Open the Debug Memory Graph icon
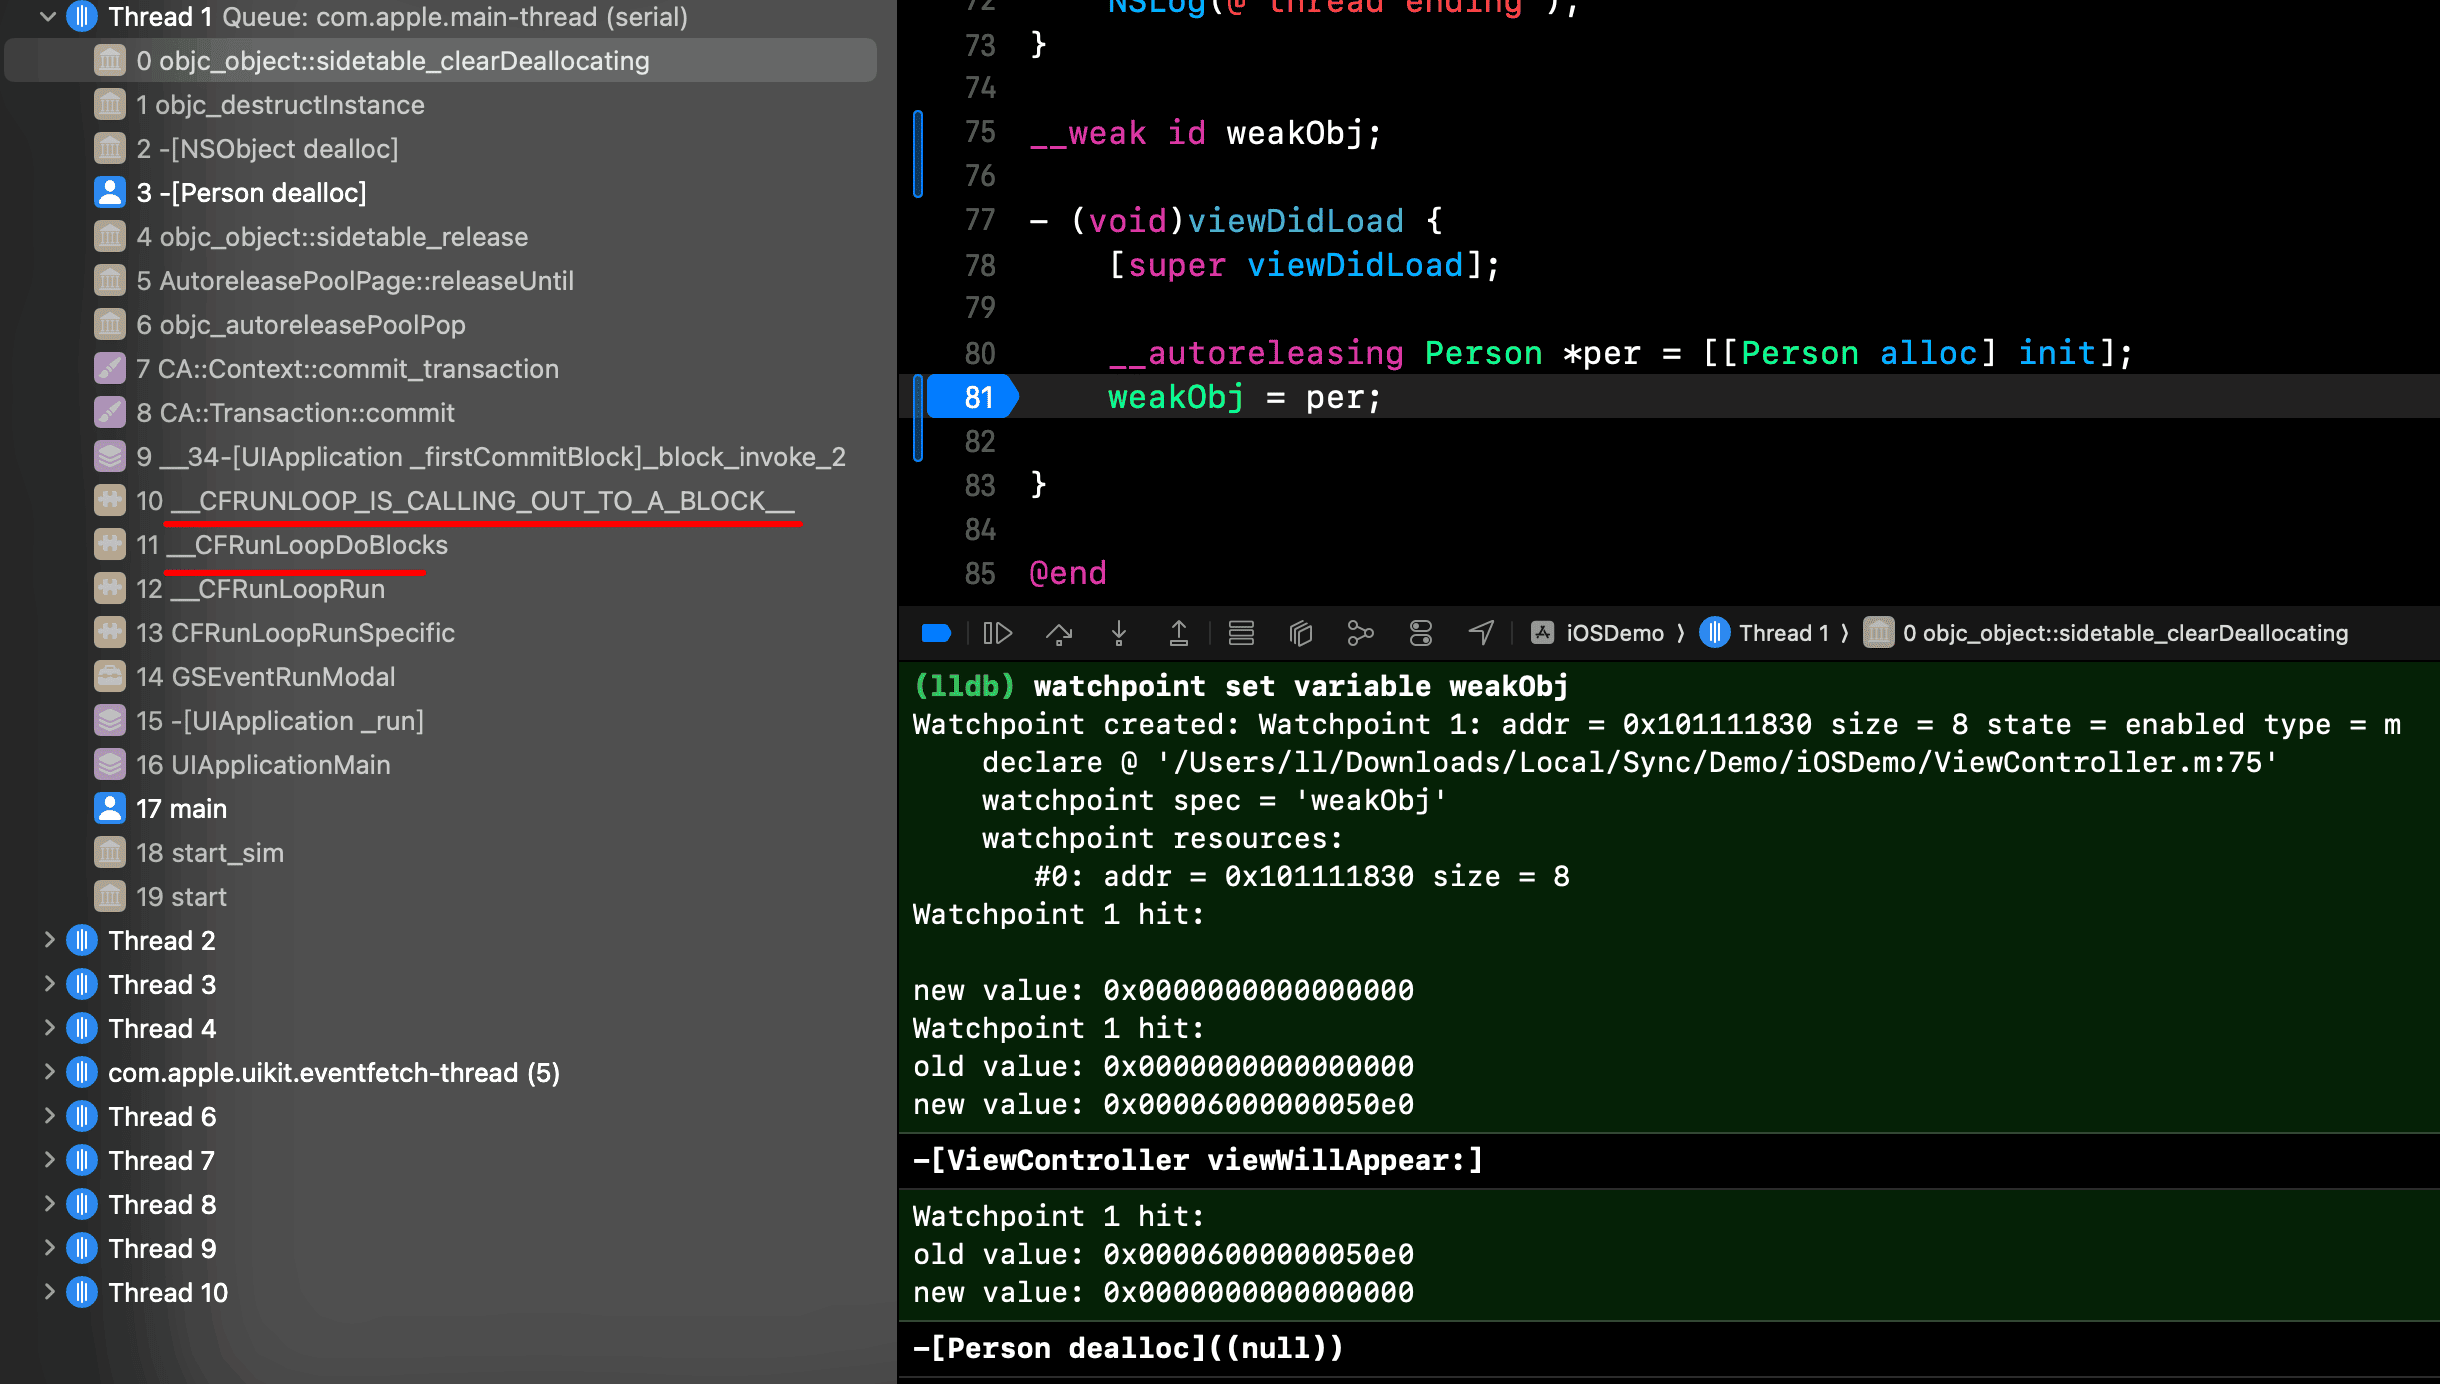This screenshot has width=2440, height=1384. (x=1360, y=633)
